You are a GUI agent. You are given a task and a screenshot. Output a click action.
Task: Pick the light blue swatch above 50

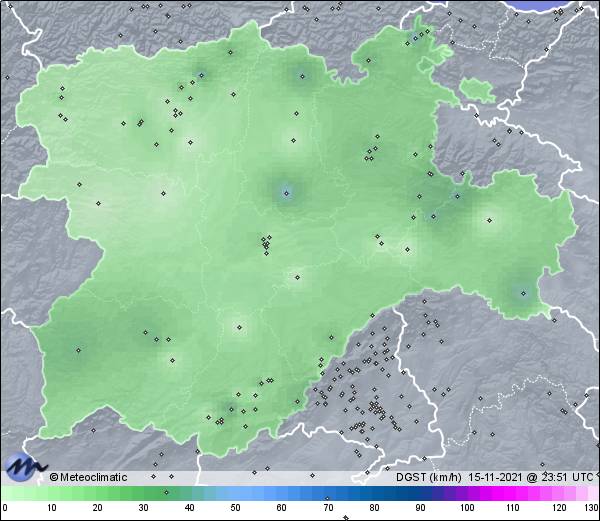click(x=235, y=494)
